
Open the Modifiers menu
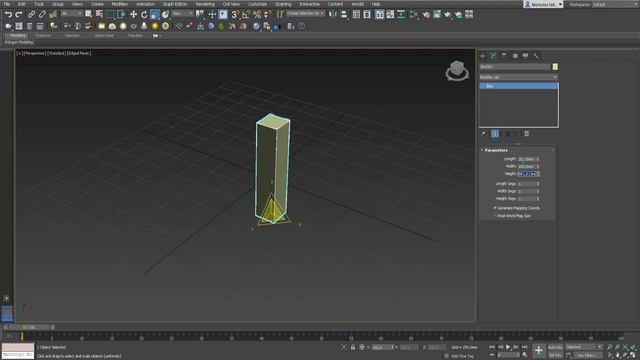tap(120, 4)
